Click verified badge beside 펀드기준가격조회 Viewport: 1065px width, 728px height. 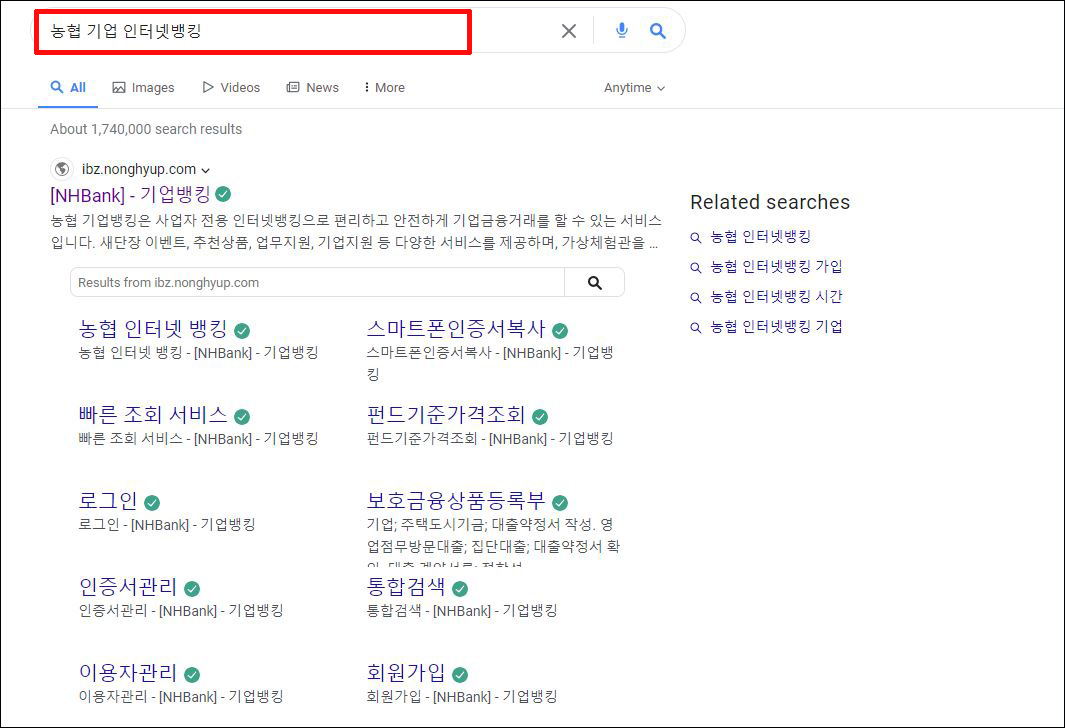[540, 416]
